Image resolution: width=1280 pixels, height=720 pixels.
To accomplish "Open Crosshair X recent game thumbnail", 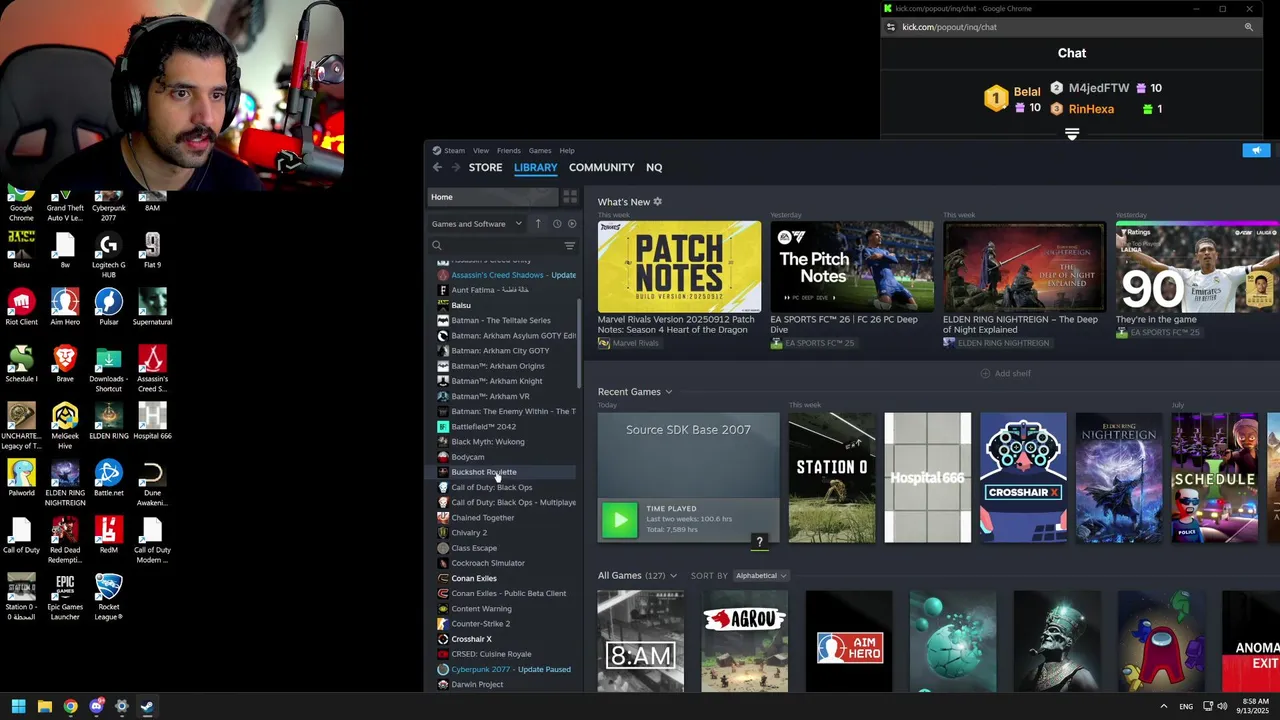I will pyautogui.click(x=1023, y=478).
